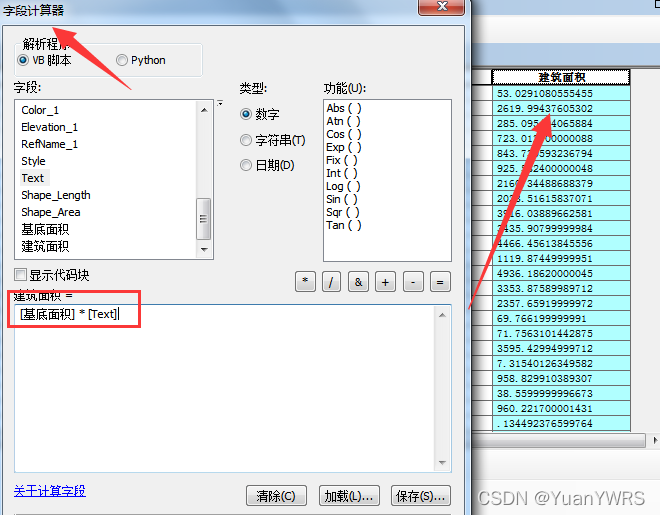Click the plus (+) operator button
Image resolution: width=660 pixels, height=515 pixels.
[385, 281]
